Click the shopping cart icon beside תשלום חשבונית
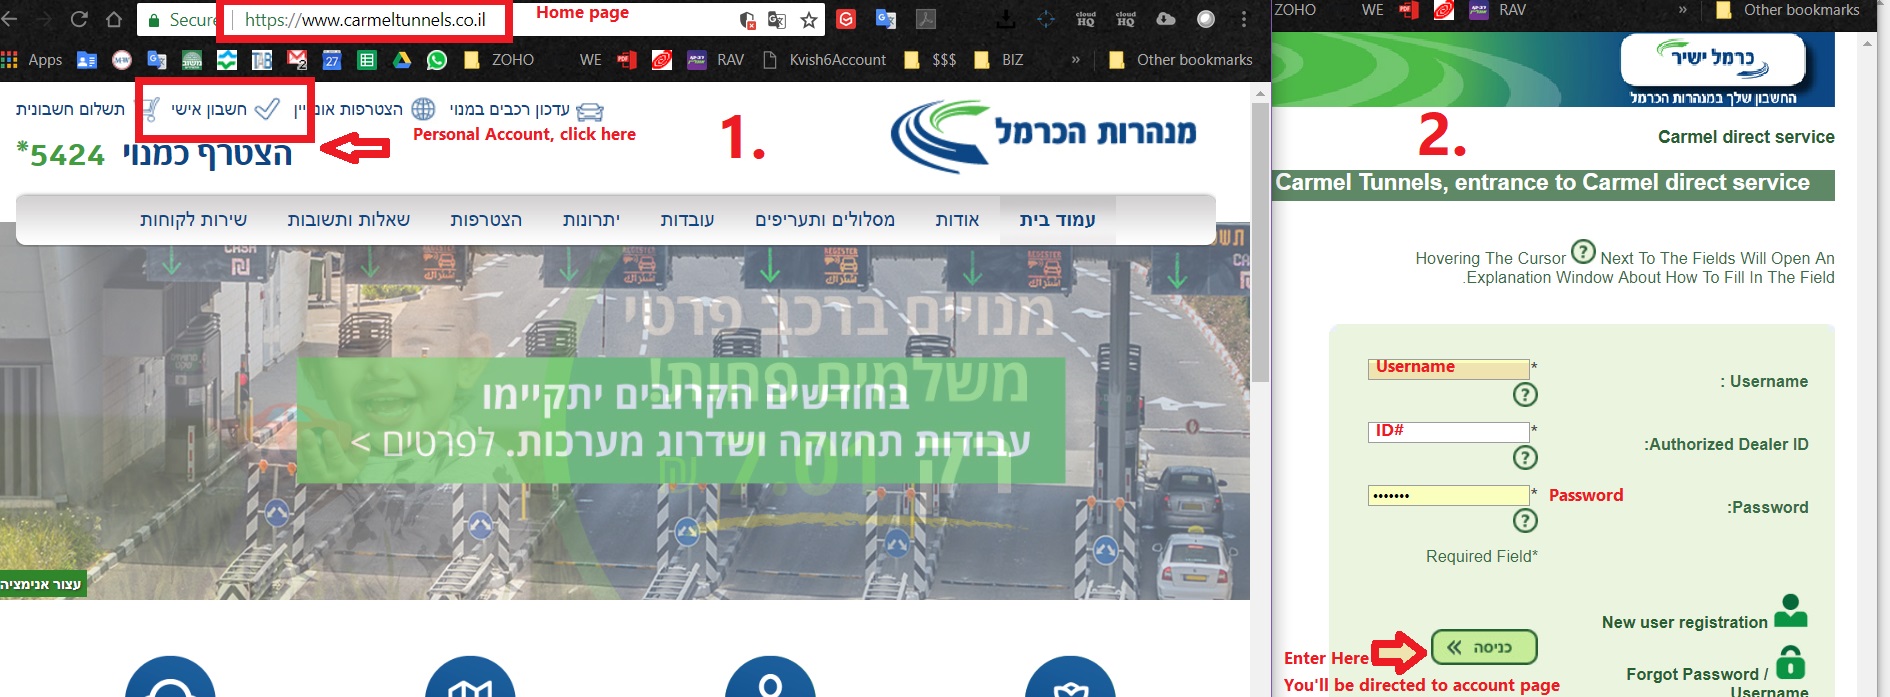The height and width of the screenshot is (697, 1890). click(149, 109)
